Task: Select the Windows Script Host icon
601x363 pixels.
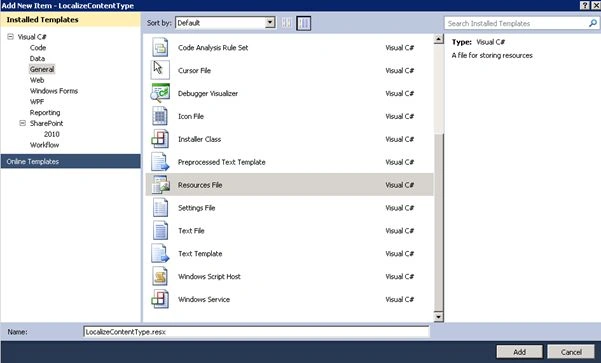Action: pos(160,276)
